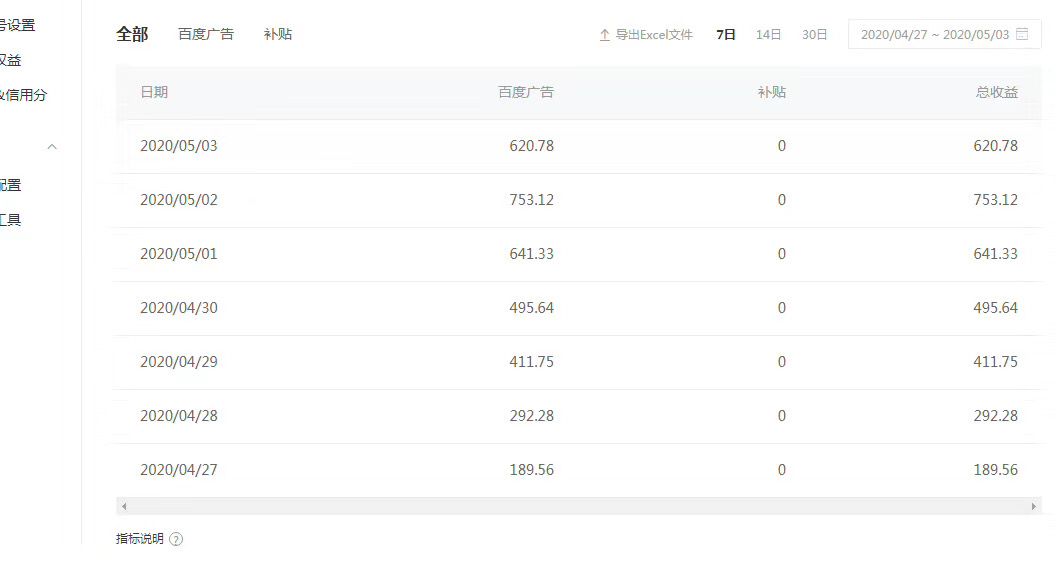The image size is (1056, 564).
Task: Click 753.12 in the 百度广告 column
Action: (531, 200)
